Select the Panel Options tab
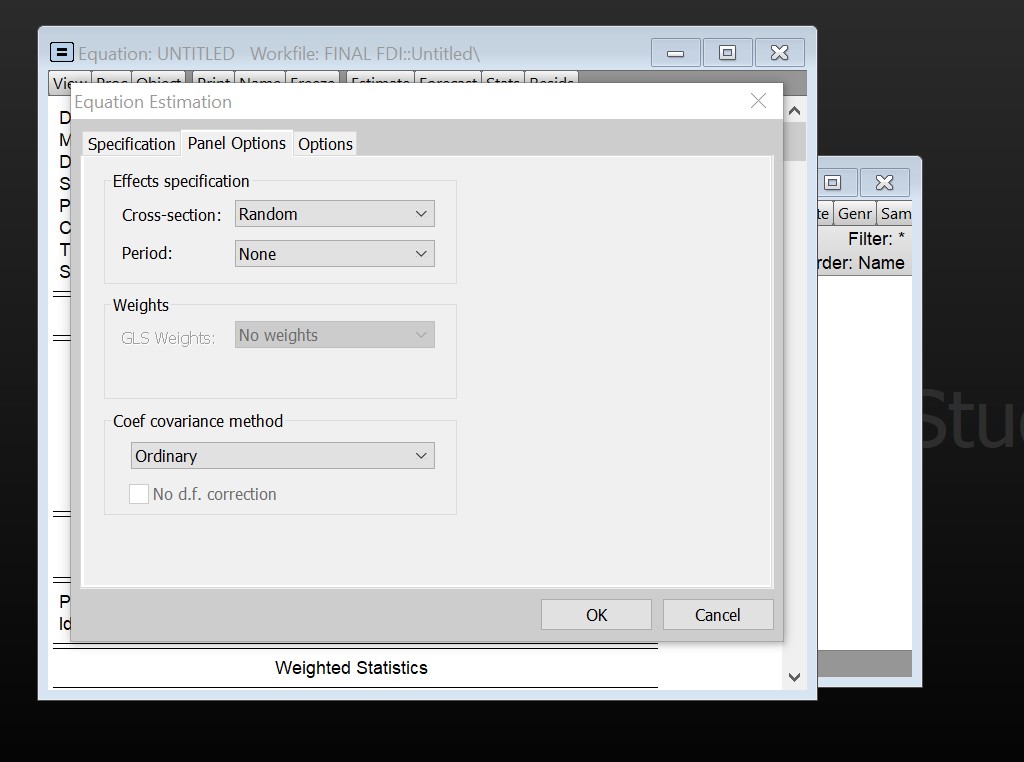The height and width of the screenshot is (762, 1024). tap(237, 143)
